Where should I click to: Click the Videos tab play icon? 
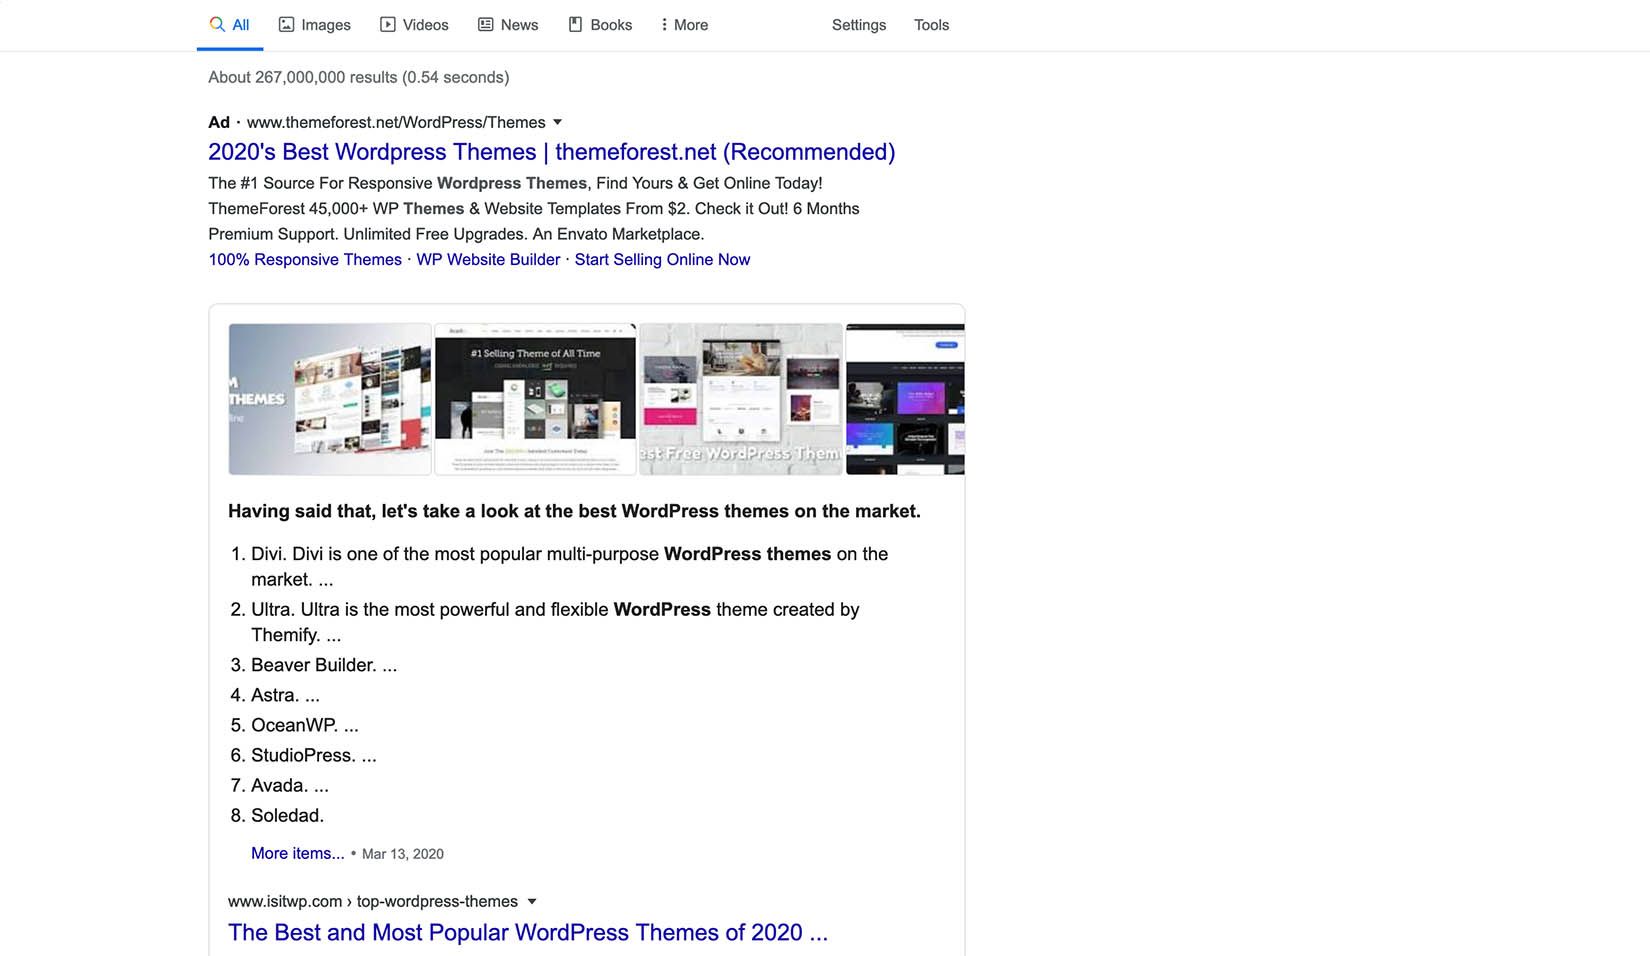(388, 24)
